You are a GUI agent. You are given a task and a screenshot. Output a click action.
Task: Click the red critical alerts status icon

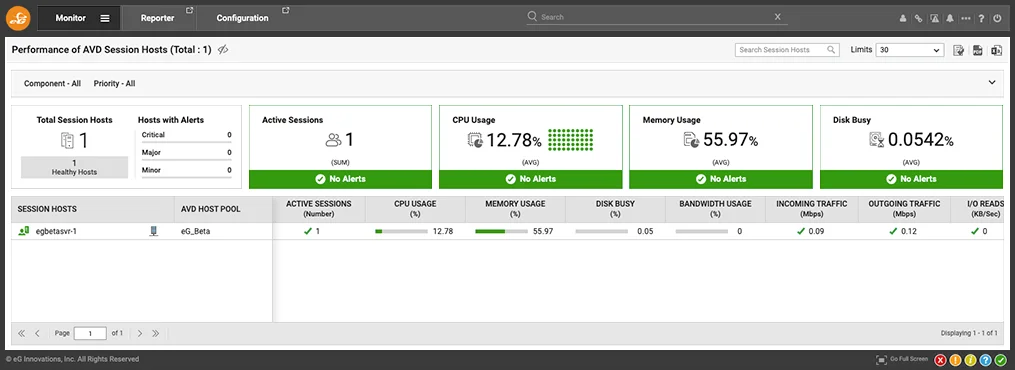click(940, 360)
